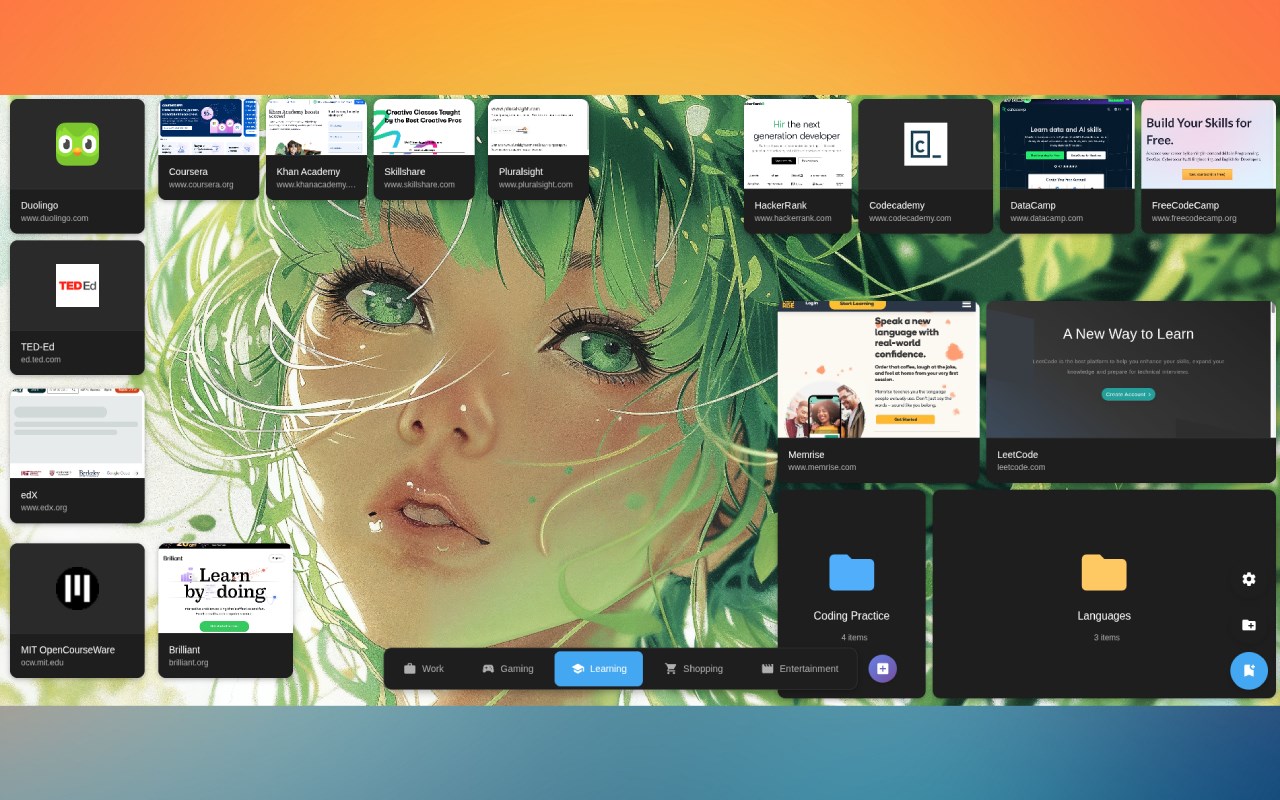The width and height of the screenshot is (1280, 800).
Task: Click the www.skillshare.com address text
Action: (x=420, y=184)
